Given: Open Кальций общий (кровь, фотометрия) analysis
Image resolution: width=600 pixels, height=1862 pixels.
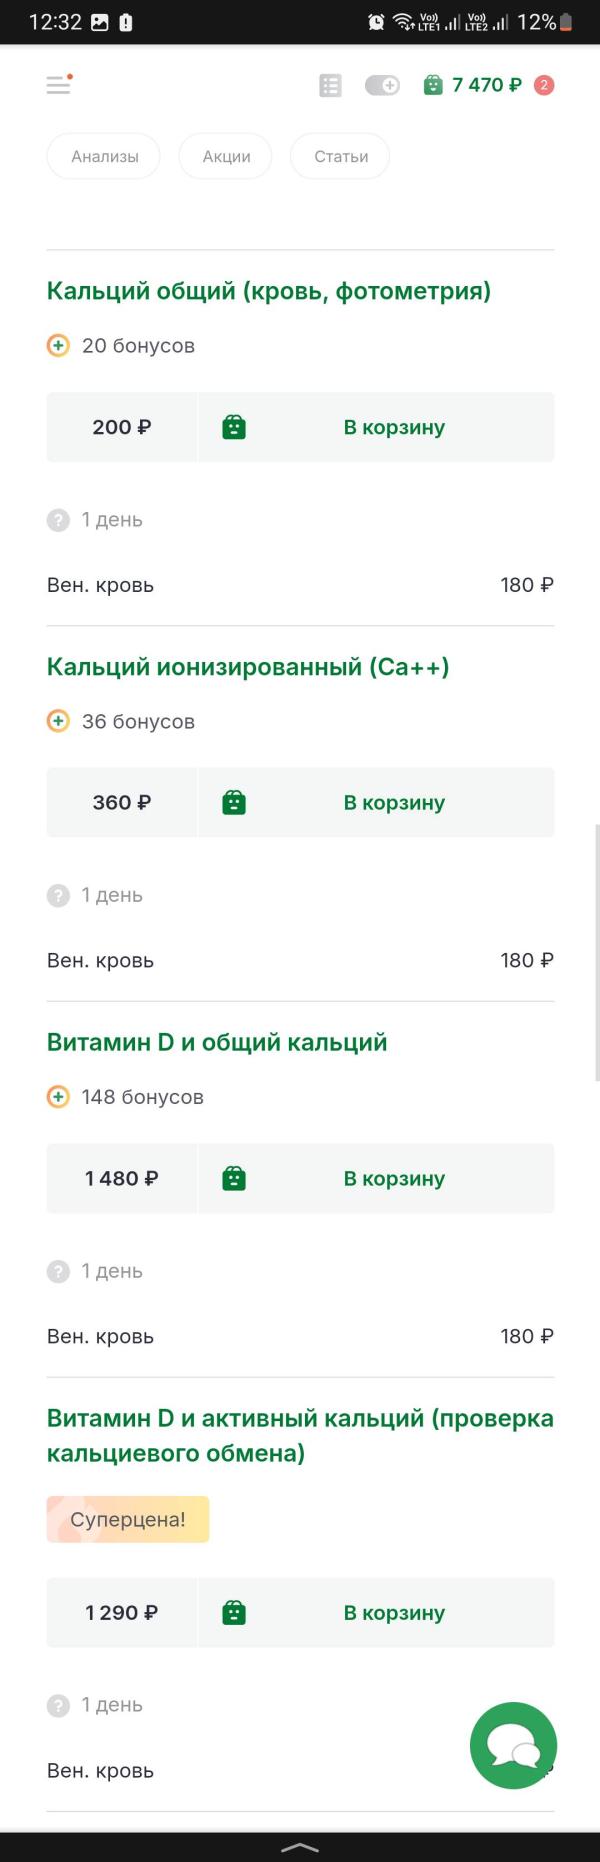Looking at the screenshot, I should tap(269, 291).
